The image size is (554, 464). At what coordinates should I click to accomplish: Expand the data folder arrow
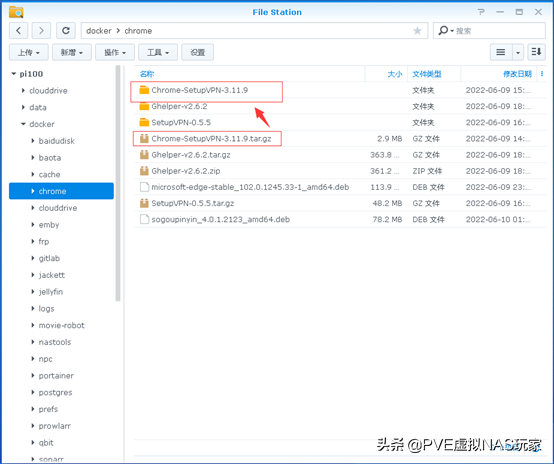[23, 107]
